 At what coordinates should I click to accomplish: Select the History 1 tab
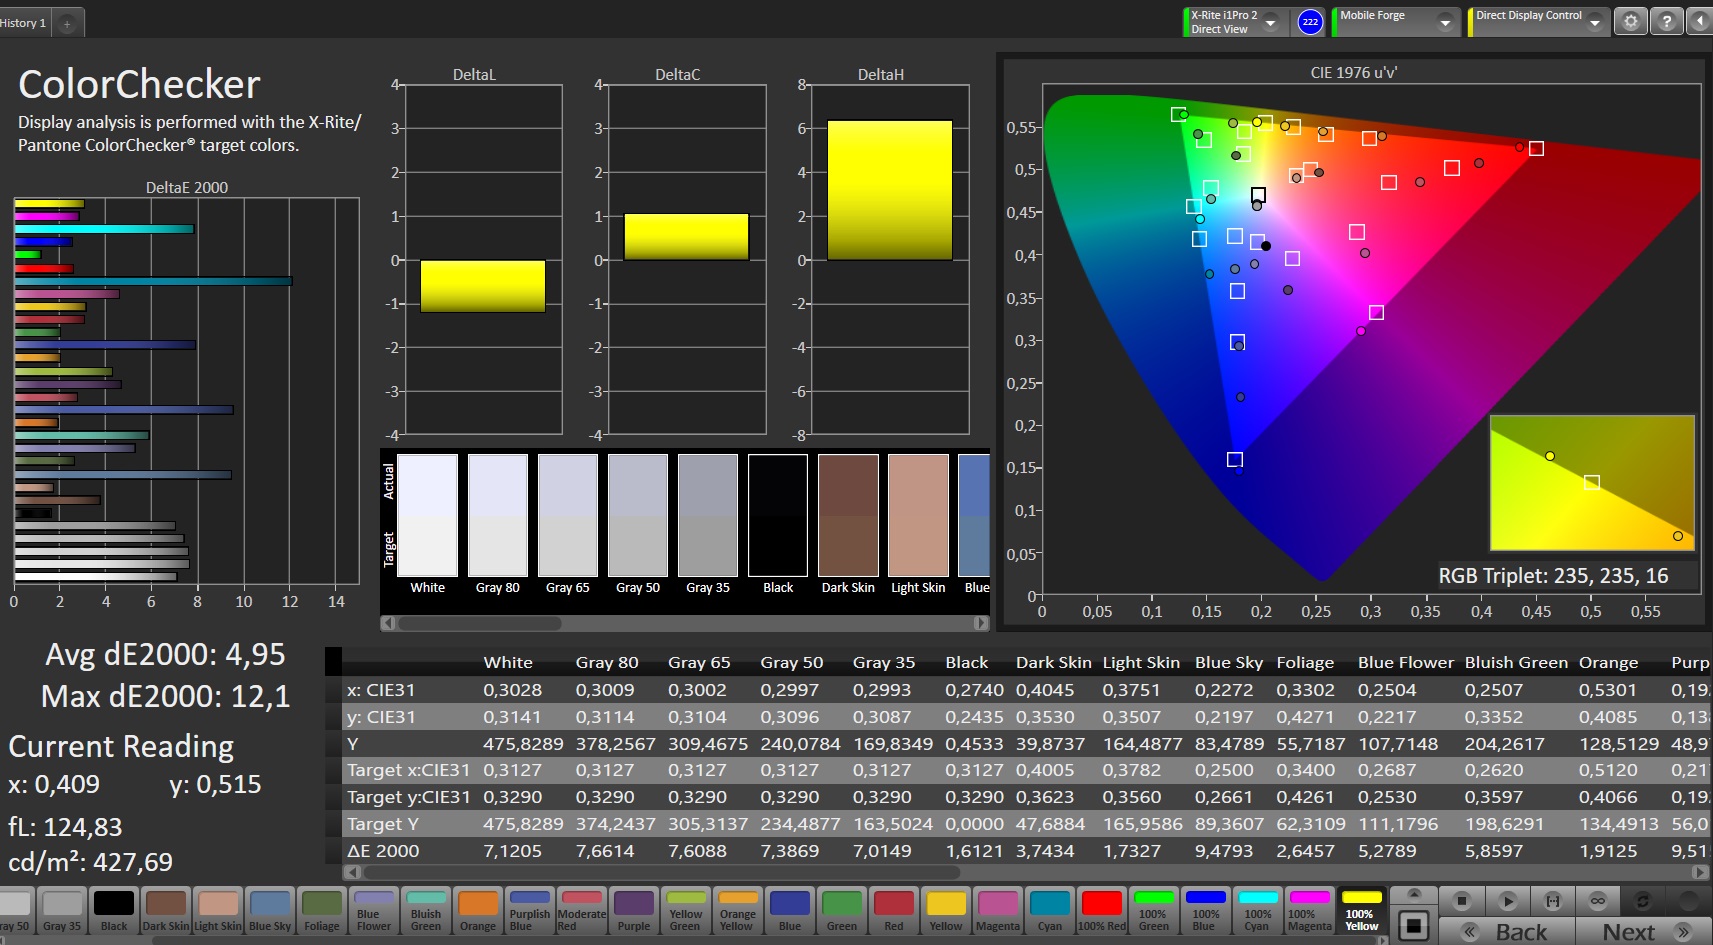pyautogui.click(x=24, y=23)
